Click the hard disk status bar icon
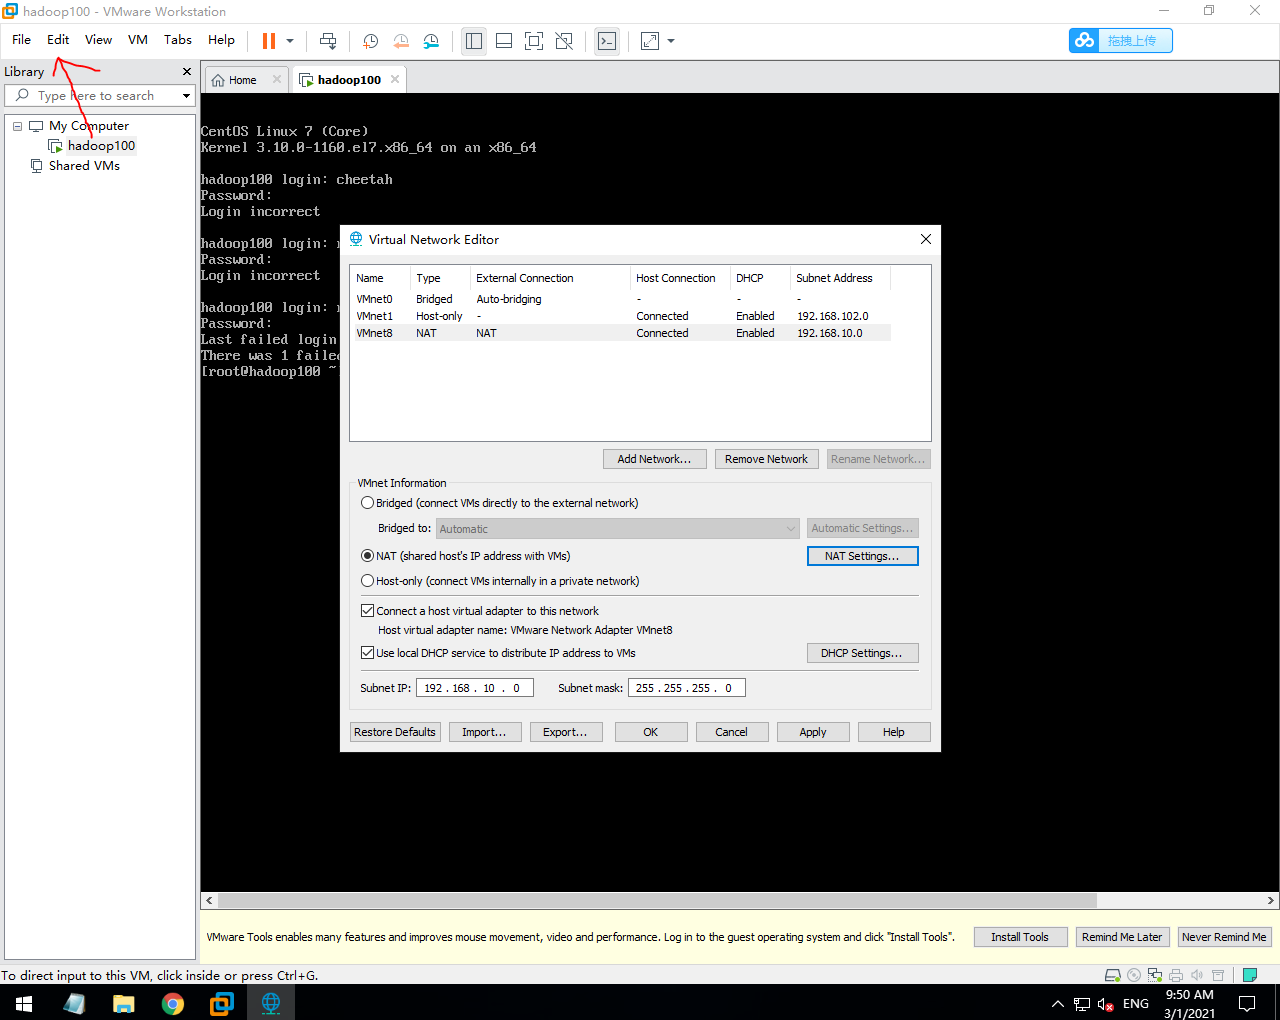Viewport: 1280px width, 1020px height. tap(1112, 975)
